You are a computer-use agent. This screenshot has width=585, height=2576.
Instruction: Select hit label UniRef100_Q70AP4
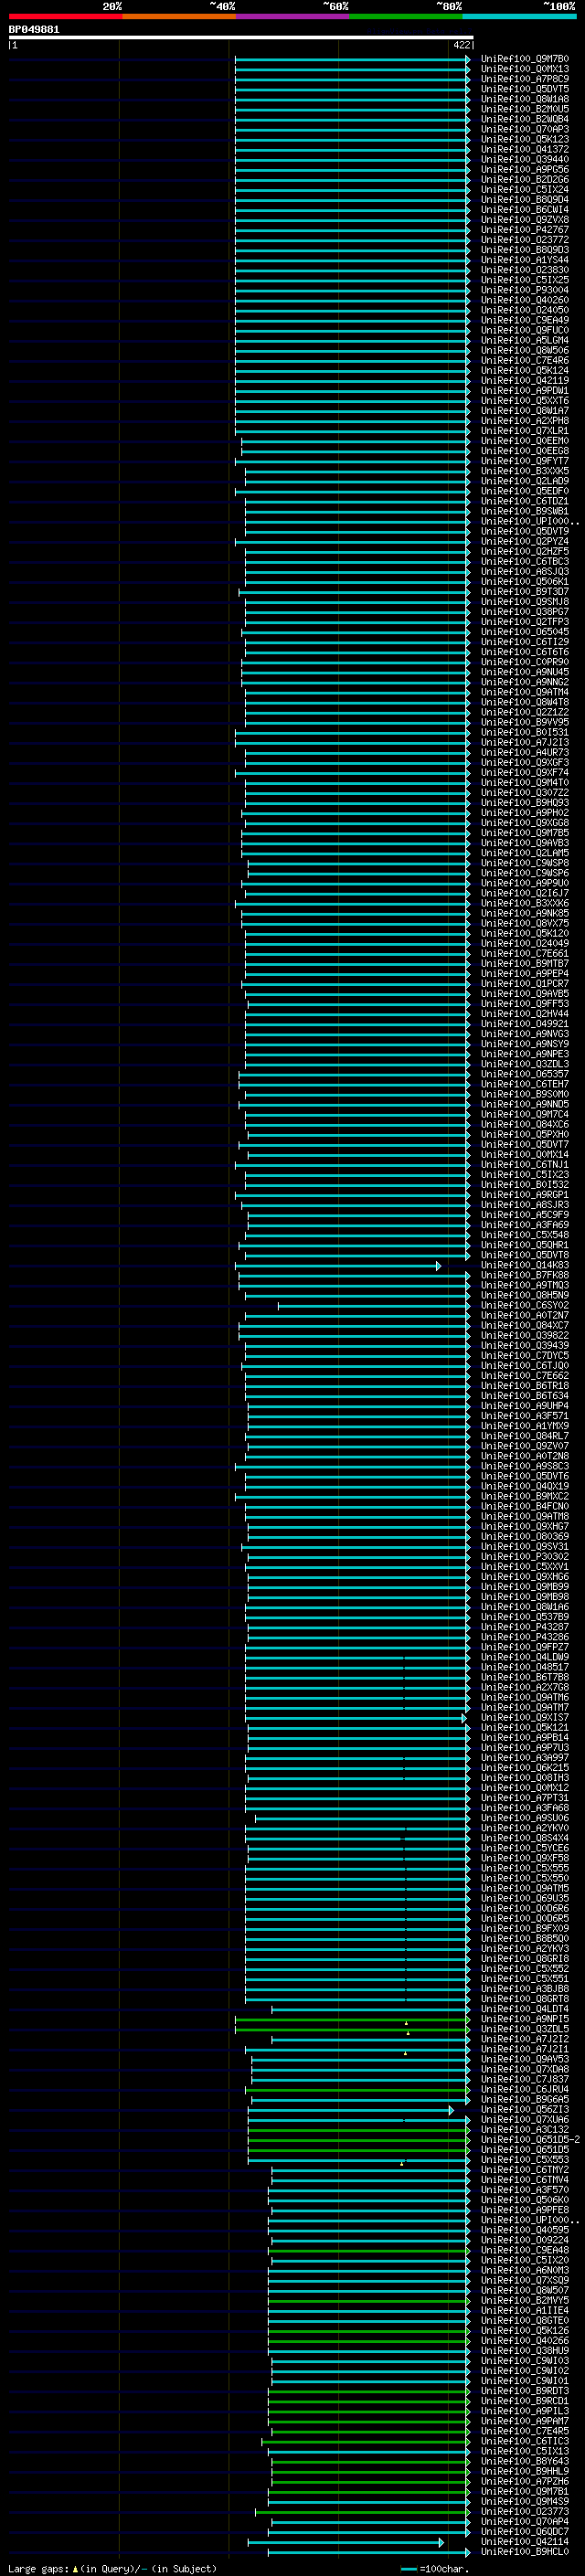[x=525, y=2523]
